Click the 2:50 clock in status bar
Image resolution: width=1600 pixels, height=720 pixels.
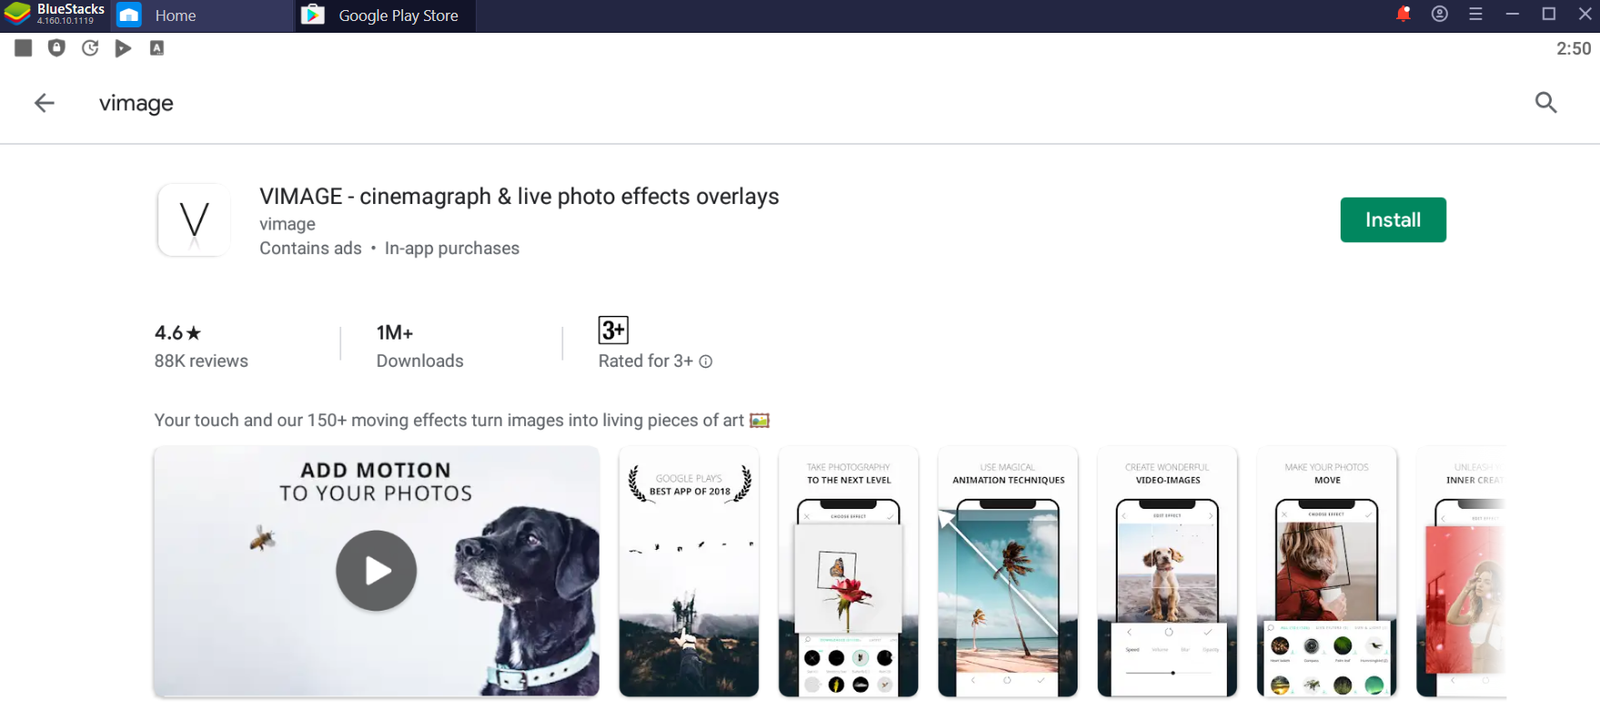tap(1573, 48)
